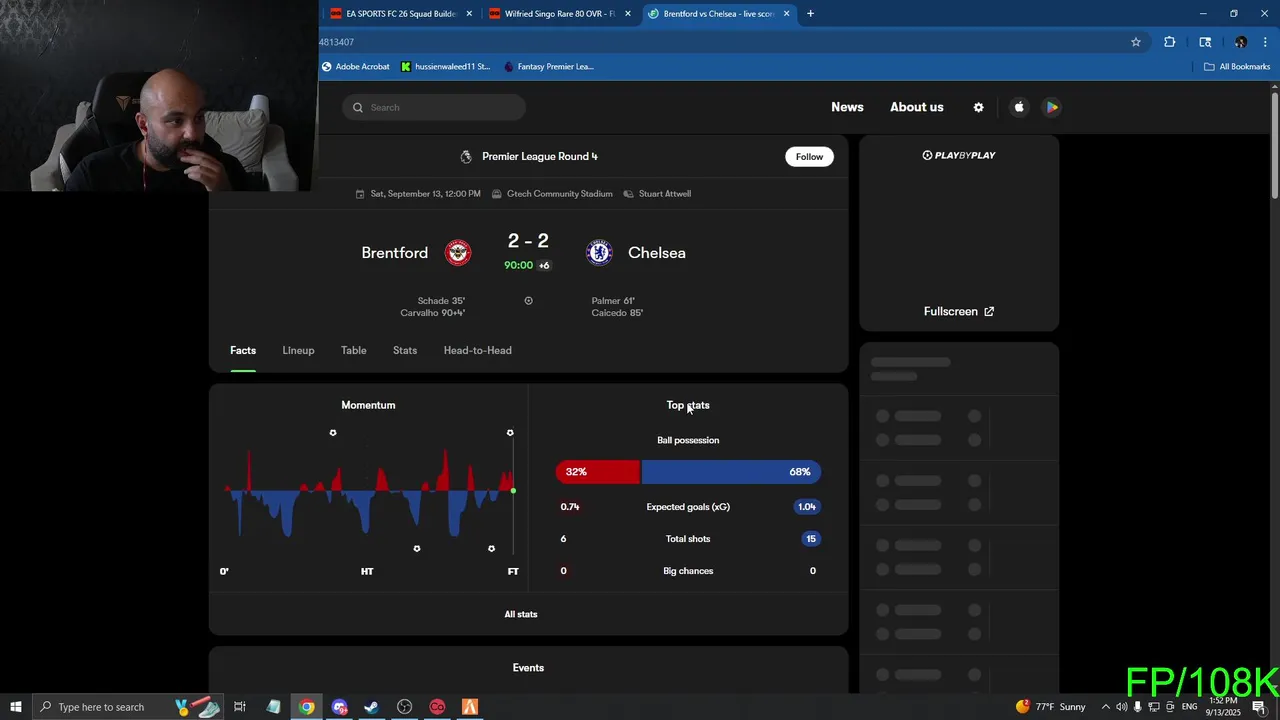Viewport: 1280px width, 720px height.
Task: Open the All stats link
Action: pyautogui.click(x=521, y=614)
